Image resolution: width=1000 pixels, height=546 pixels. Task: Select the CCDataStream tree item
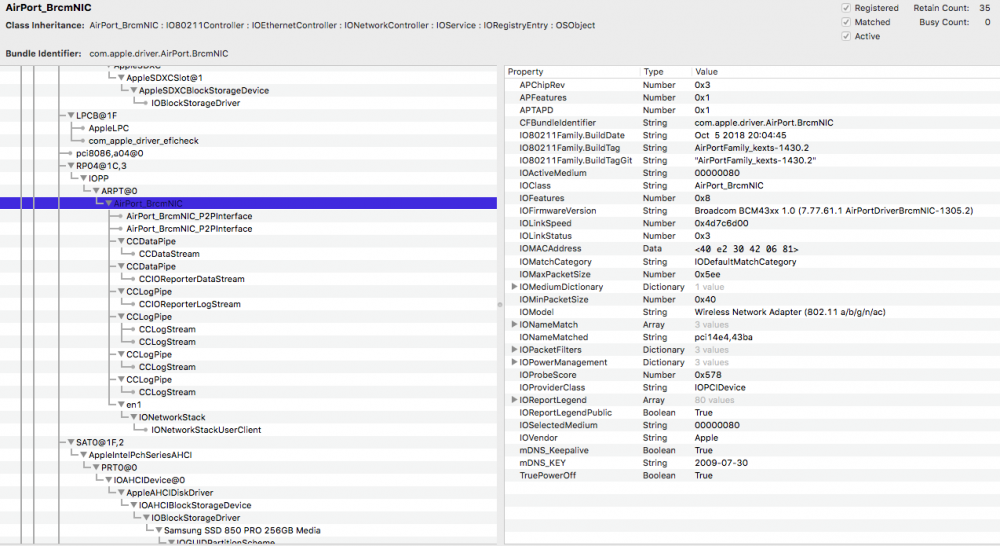[x=169, y=254]
